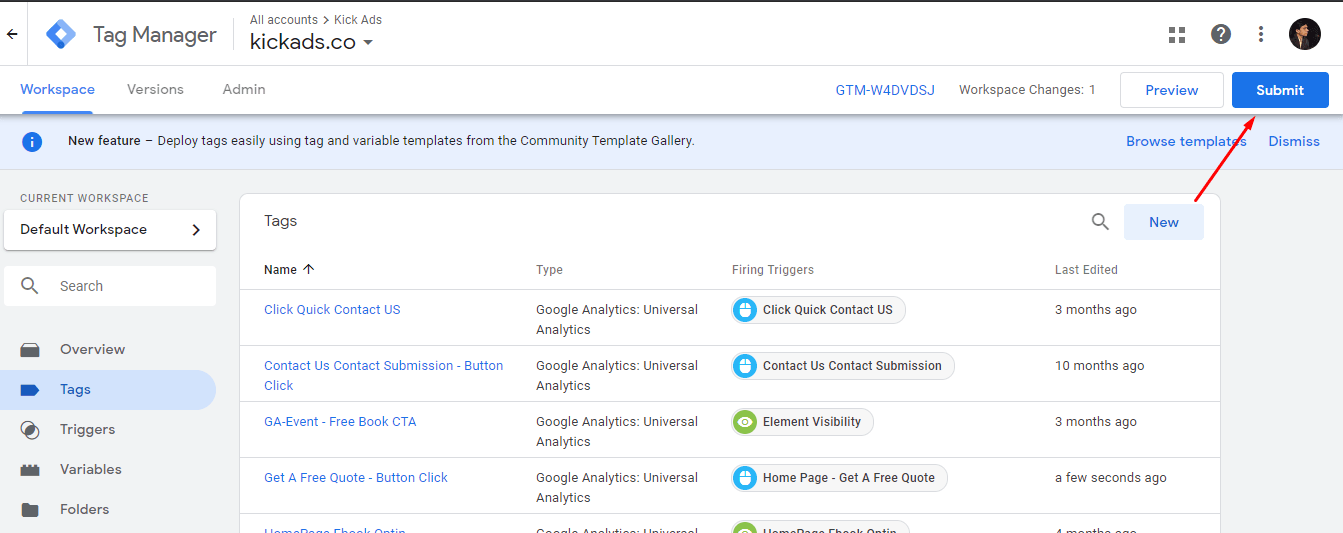Viewport: 1343px width, 533px height.
Task: Open Contact Us Contact Submission - Button Click tag
Action: 383,376
